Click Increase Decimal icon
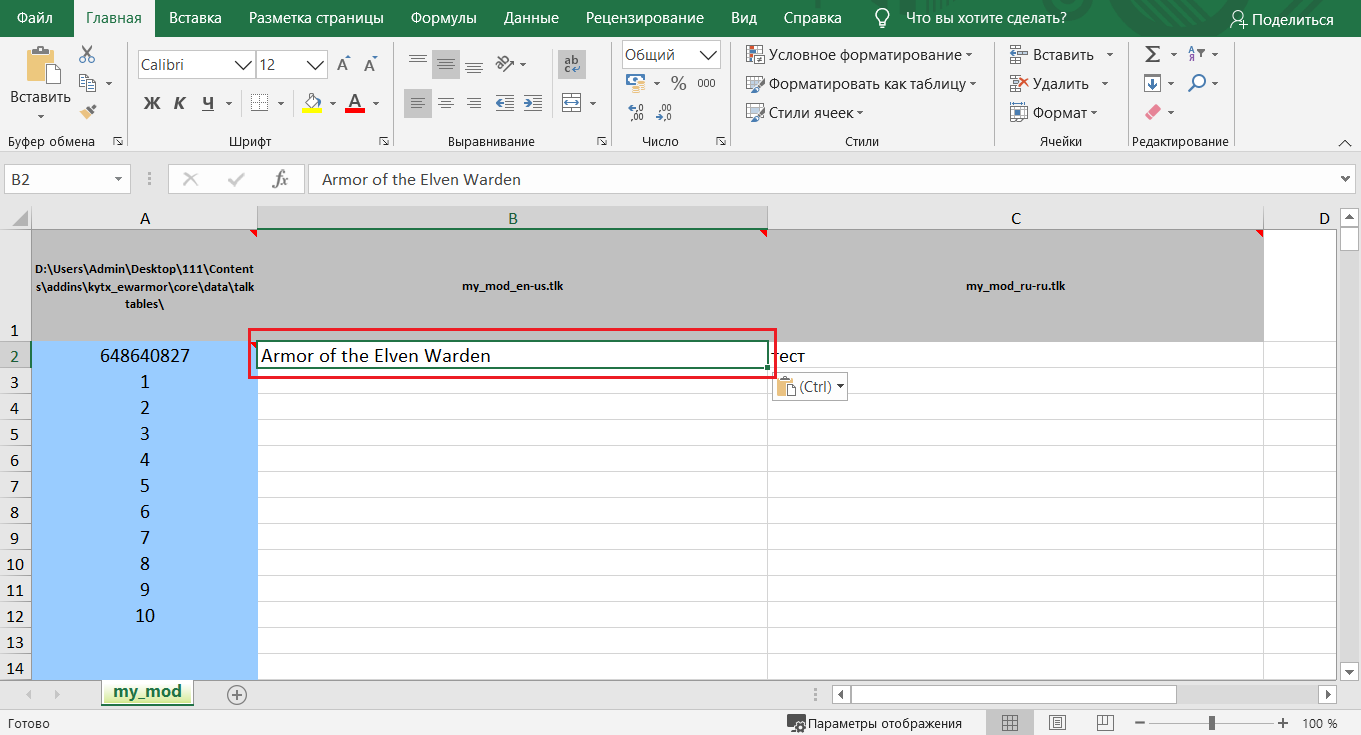Screen dimensions: 1361x735 click(x=636, y=111)
